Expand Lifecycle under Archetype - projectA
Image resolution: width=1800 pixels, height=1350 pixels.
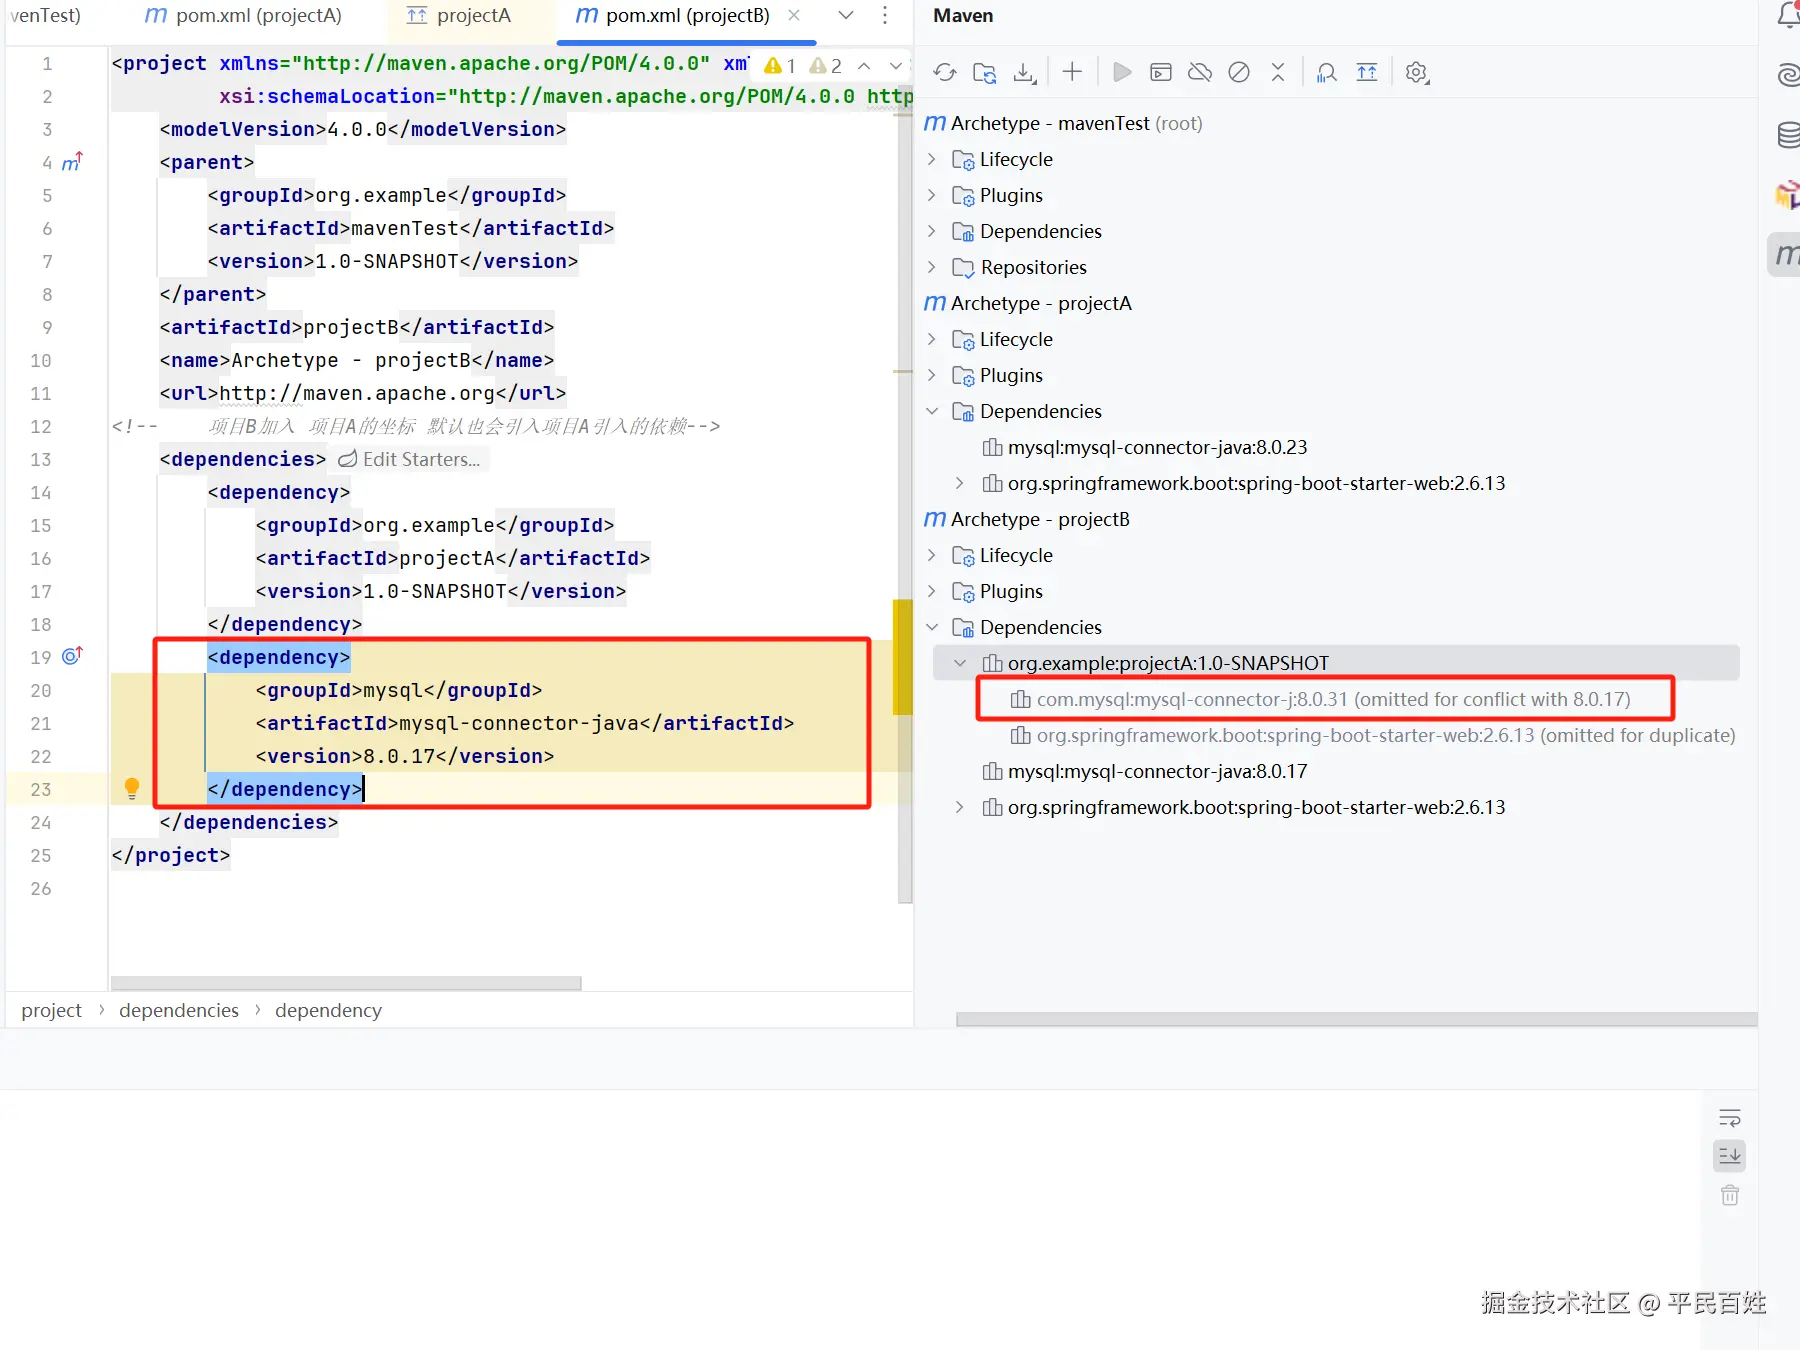click(932, 339)
